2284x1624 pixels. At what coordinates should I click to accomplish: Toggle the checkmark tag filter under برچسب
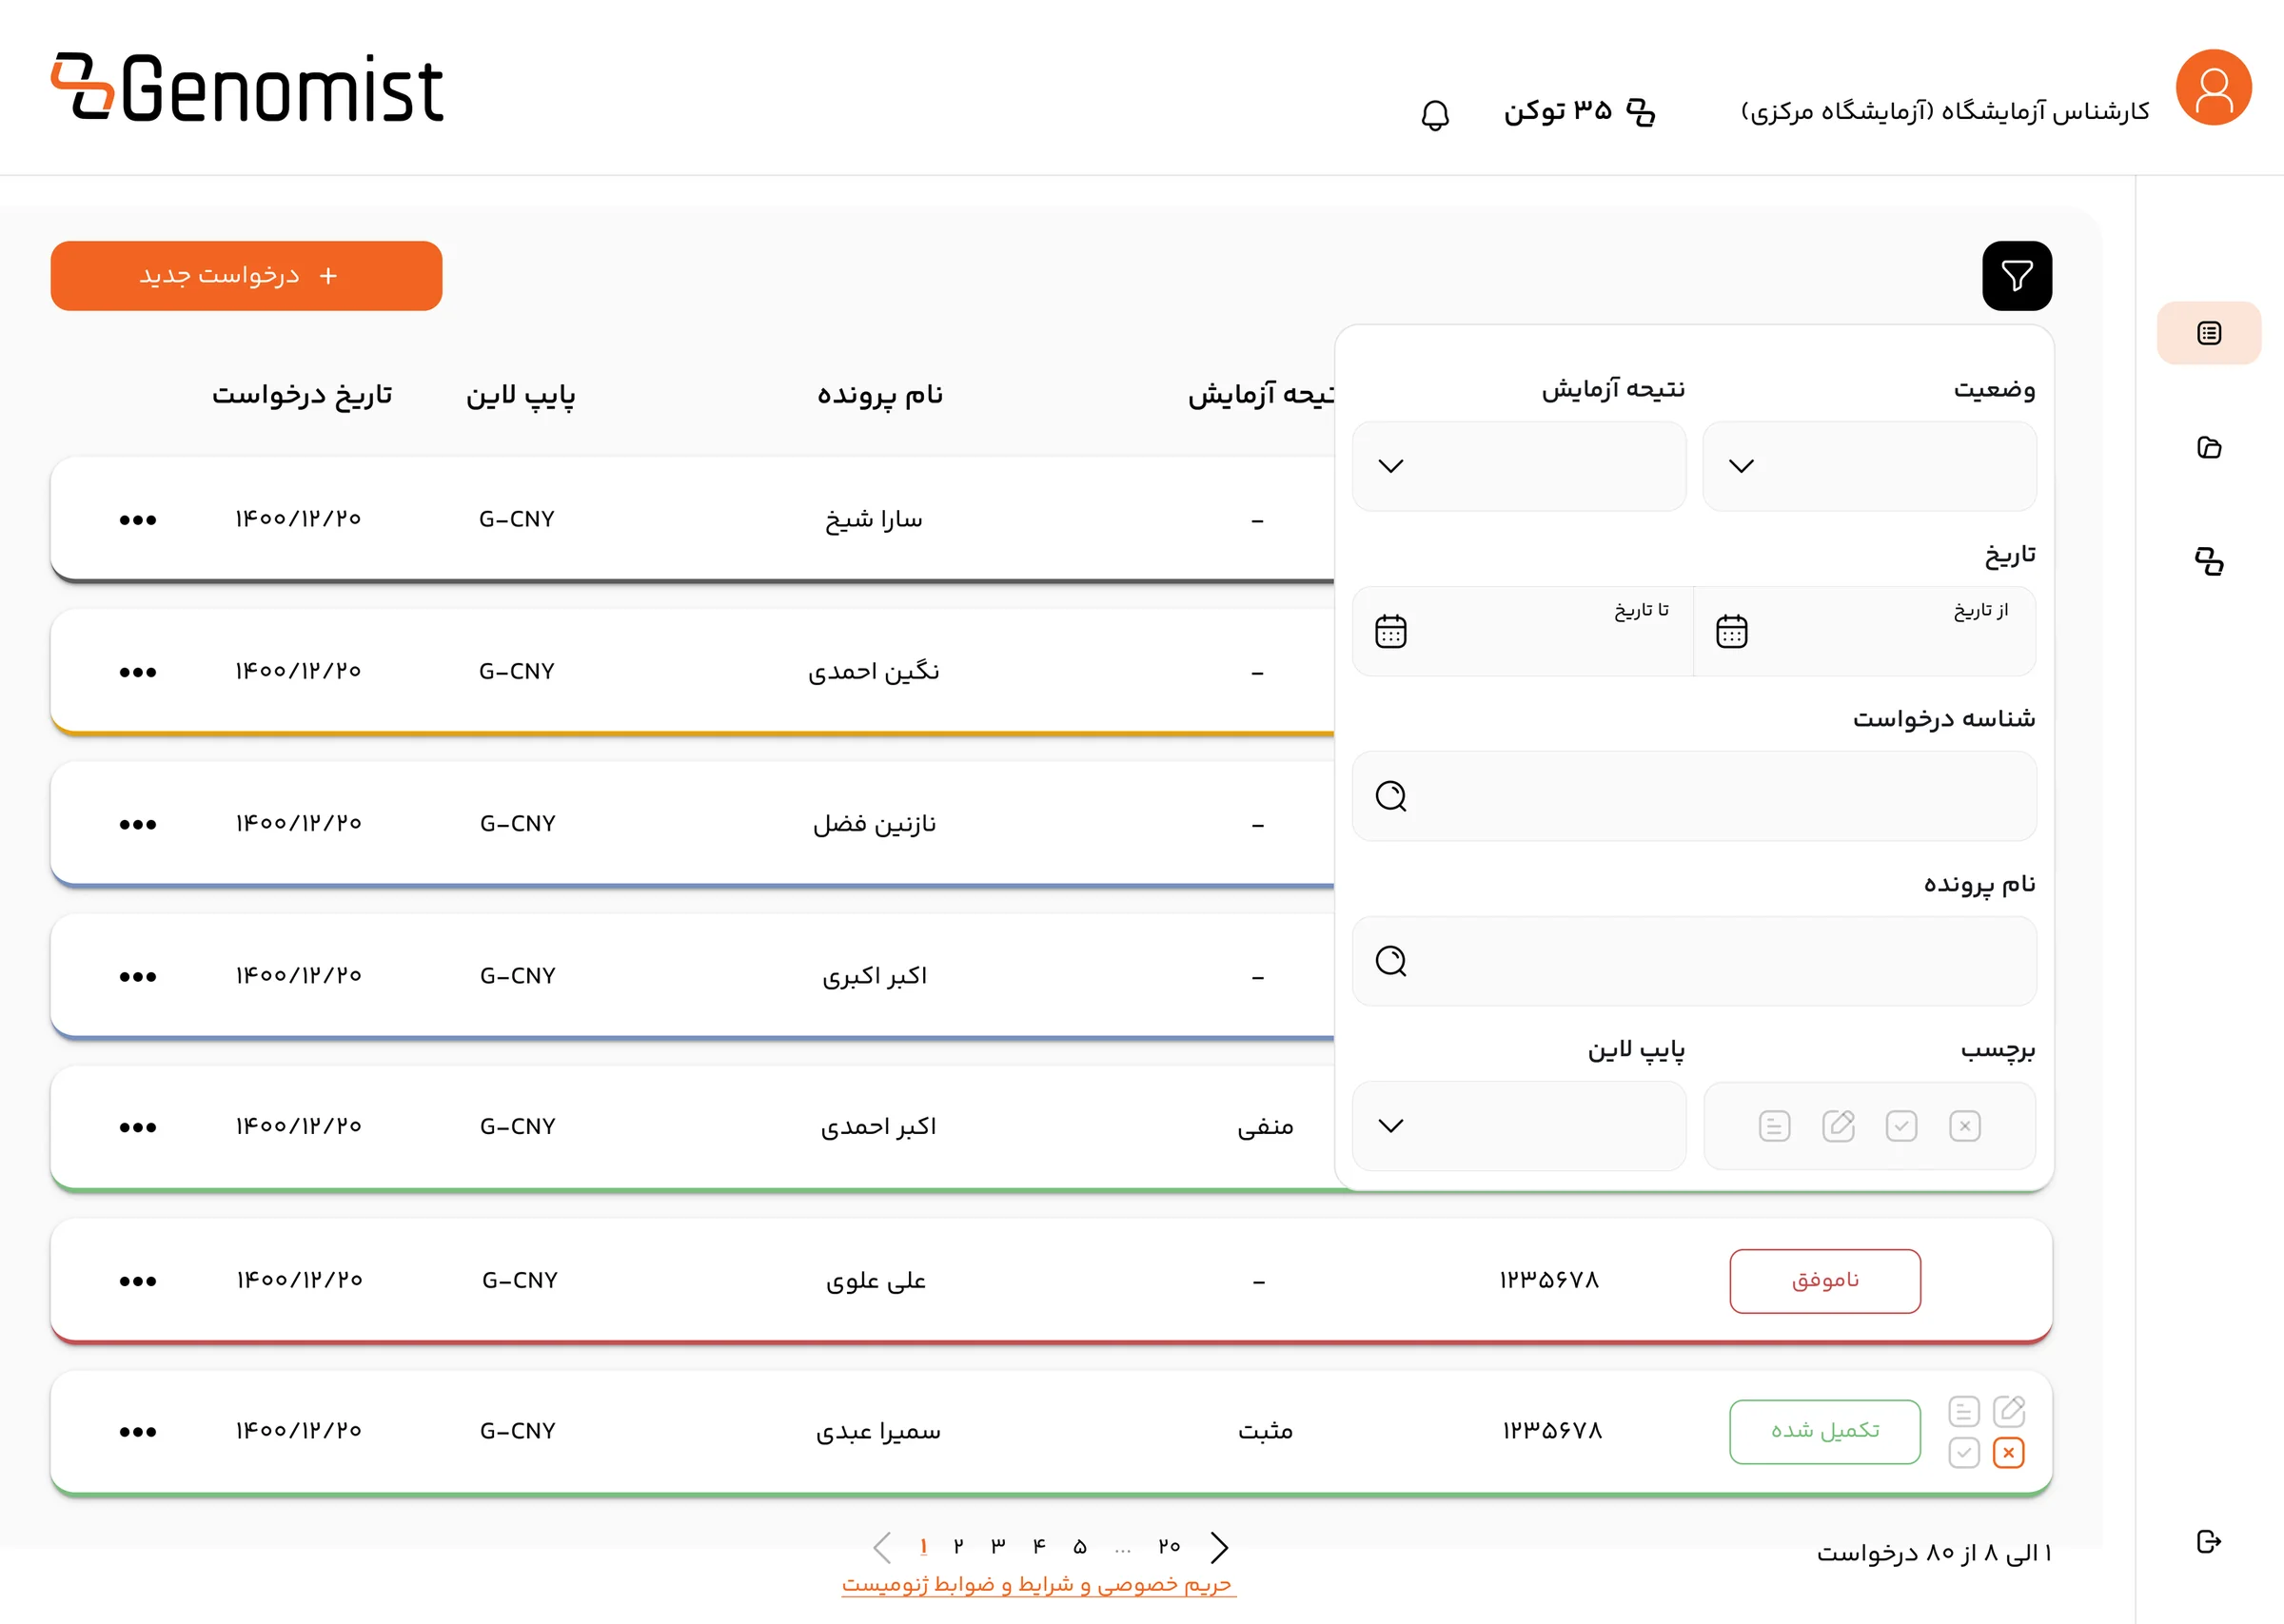1901,1126
